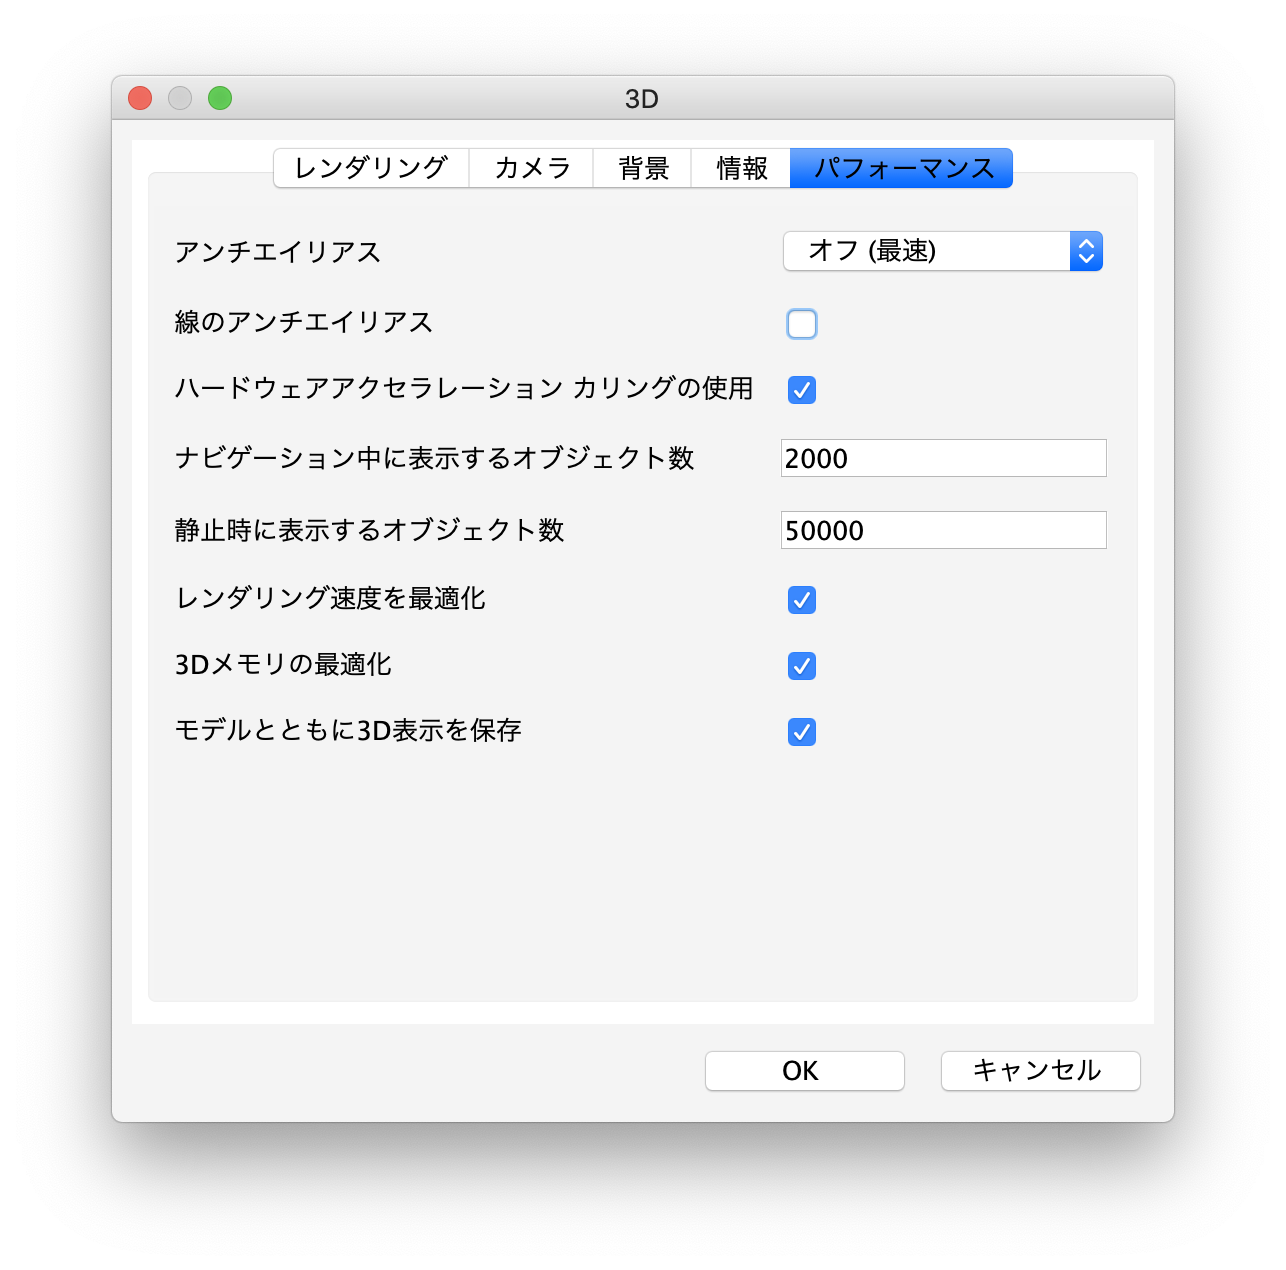Click the blue dropdown arrows for アンチエイリアス

1086,251
